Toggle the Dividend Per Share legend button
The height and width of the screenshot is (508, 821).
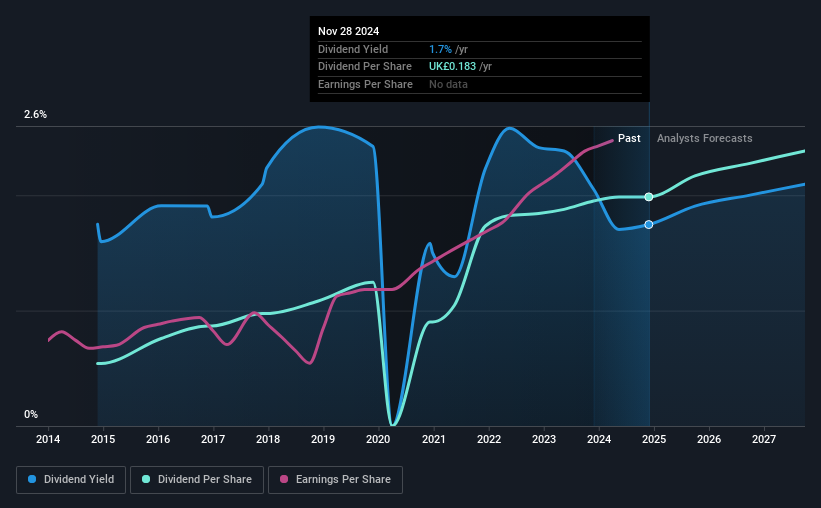tap(197, 480)
